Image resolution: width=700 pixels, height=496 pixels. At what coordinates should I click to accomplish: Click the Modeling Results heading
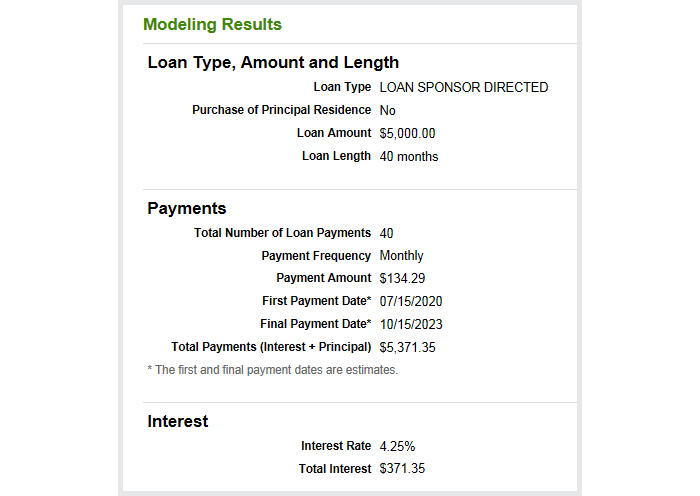[212, 25]
